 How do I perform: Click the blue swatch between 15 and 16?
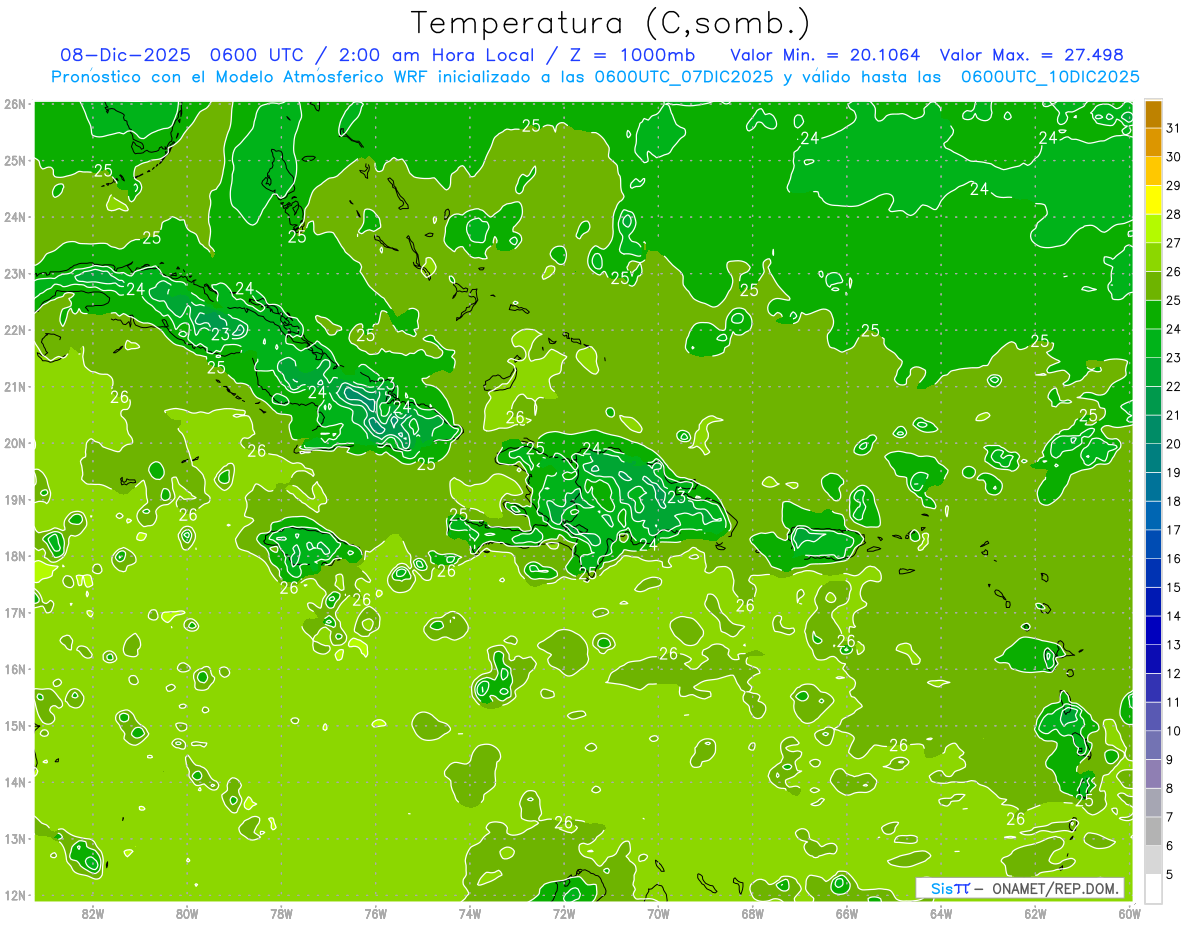click(1153, 573)
